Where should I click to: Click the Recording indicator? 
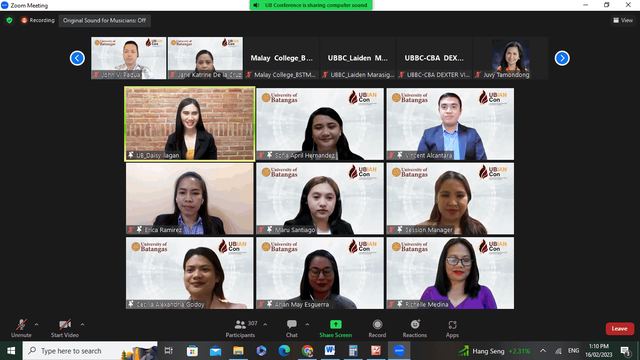[38, 20]
